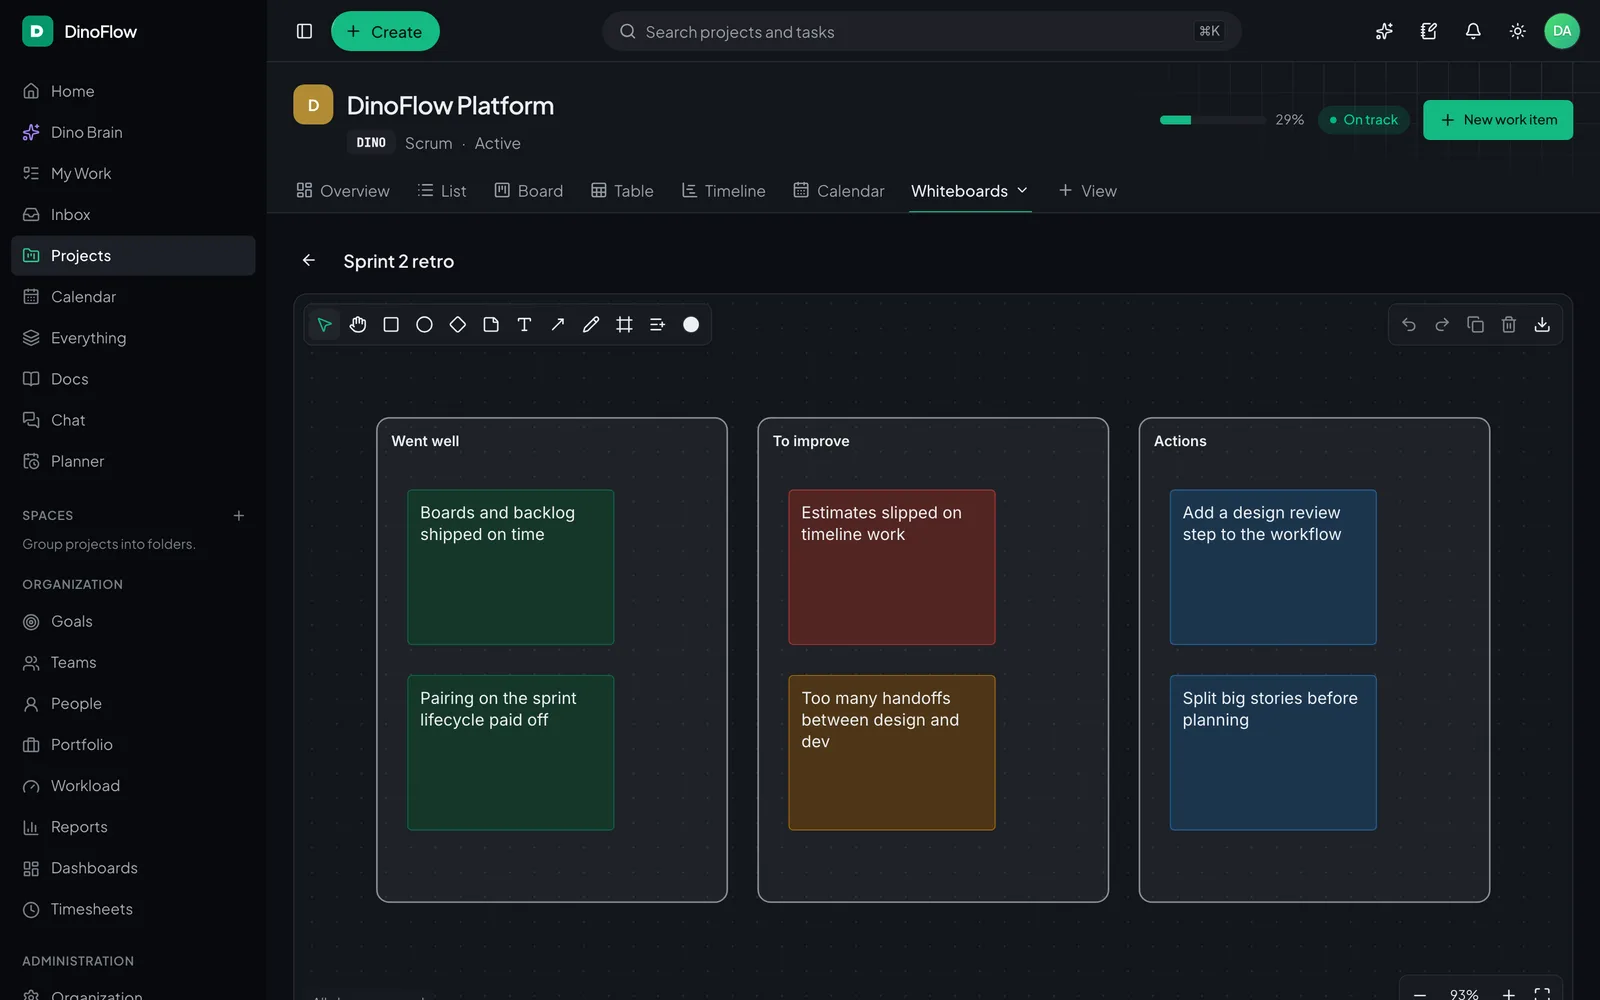This screenshot has width=1600, height=1000.
Task: Open the Calendar project tab
Action: (x=839, y=191)
